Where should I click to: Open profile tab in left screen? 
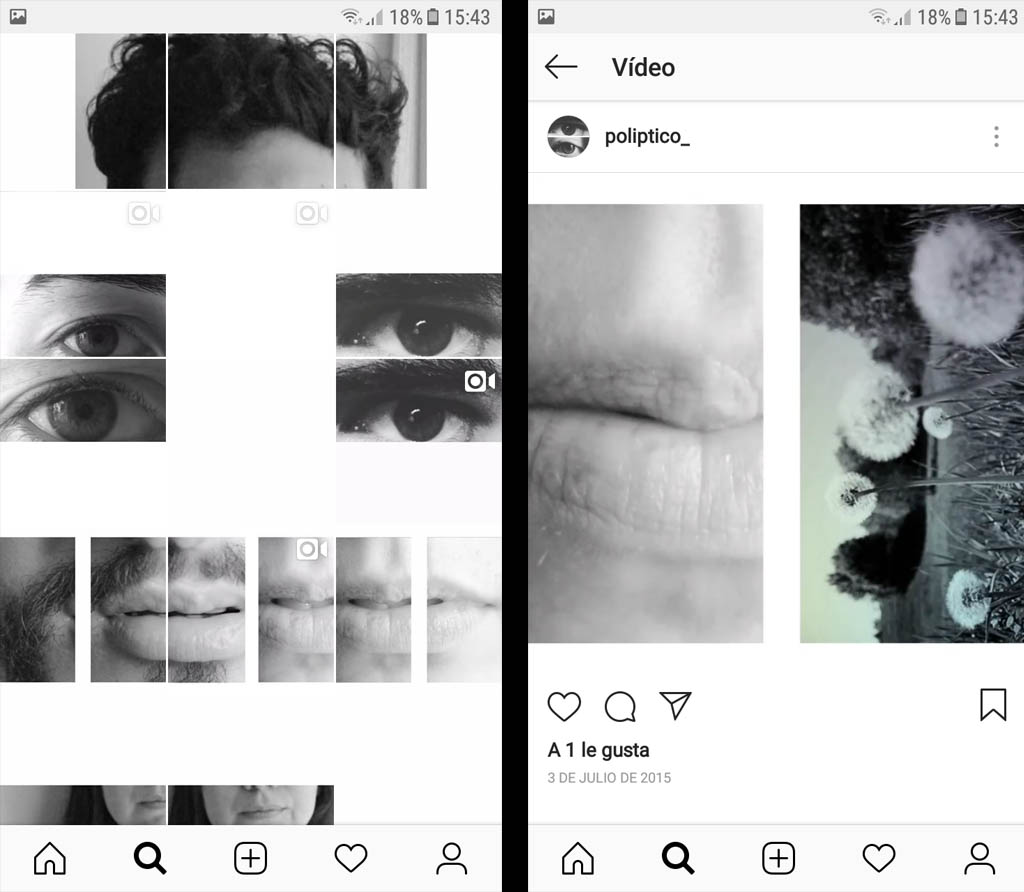coord(451,858)
